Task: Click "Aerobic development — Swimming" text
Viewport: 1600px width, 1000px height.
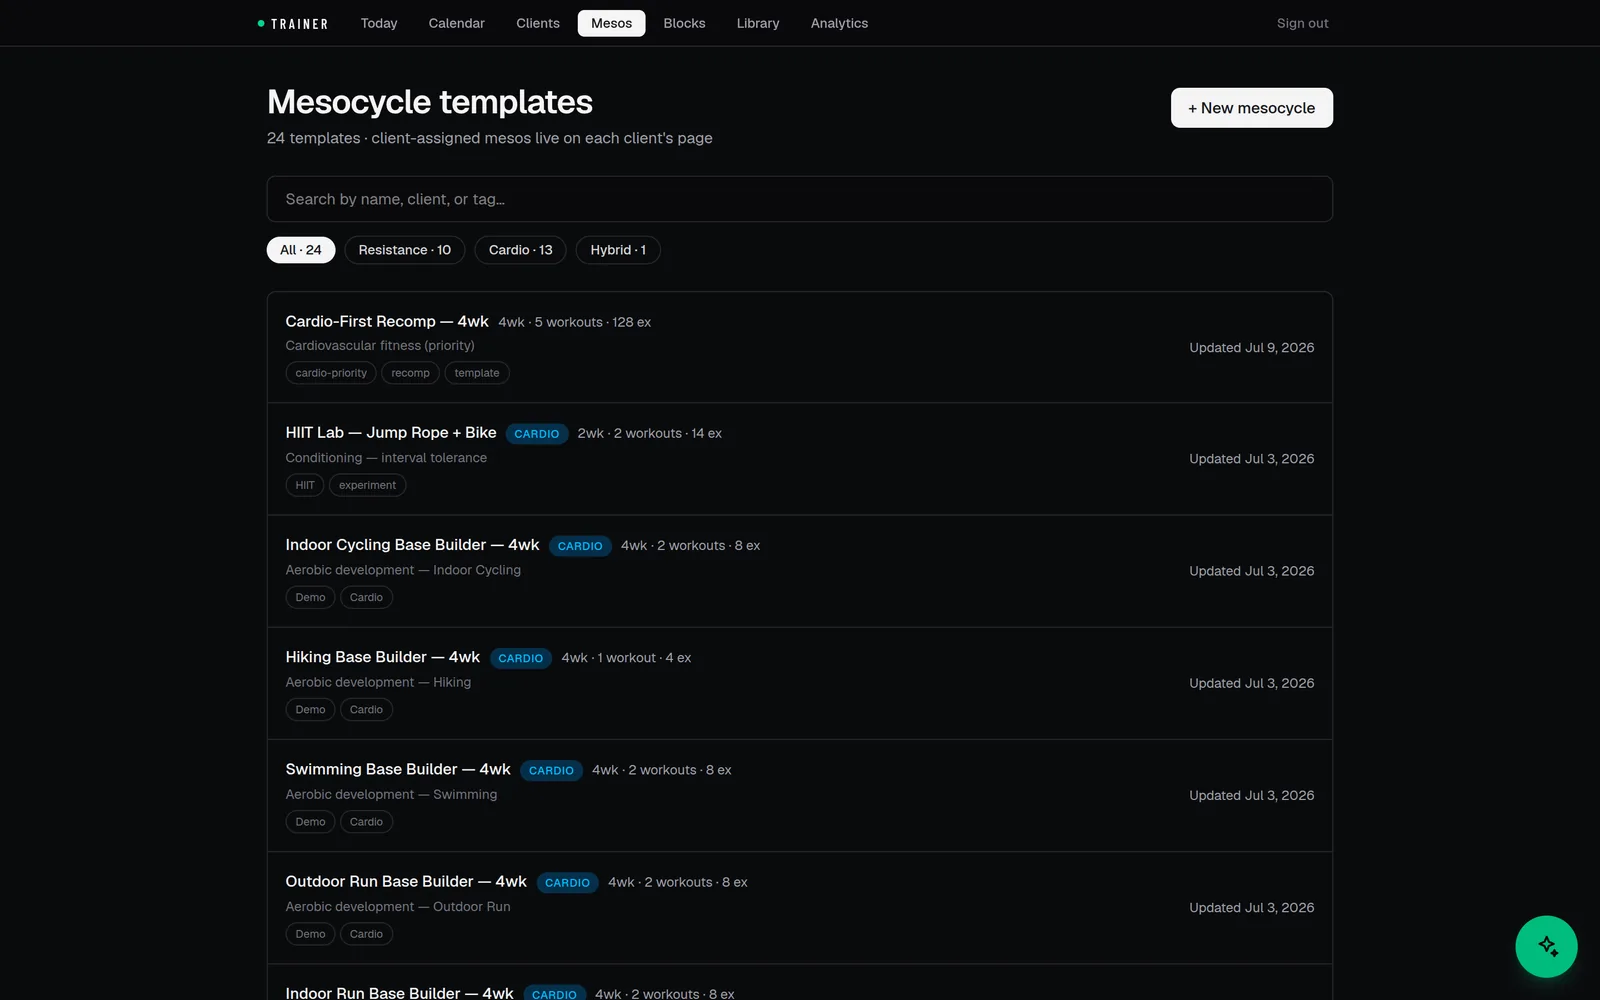Action: coord(391,794)
